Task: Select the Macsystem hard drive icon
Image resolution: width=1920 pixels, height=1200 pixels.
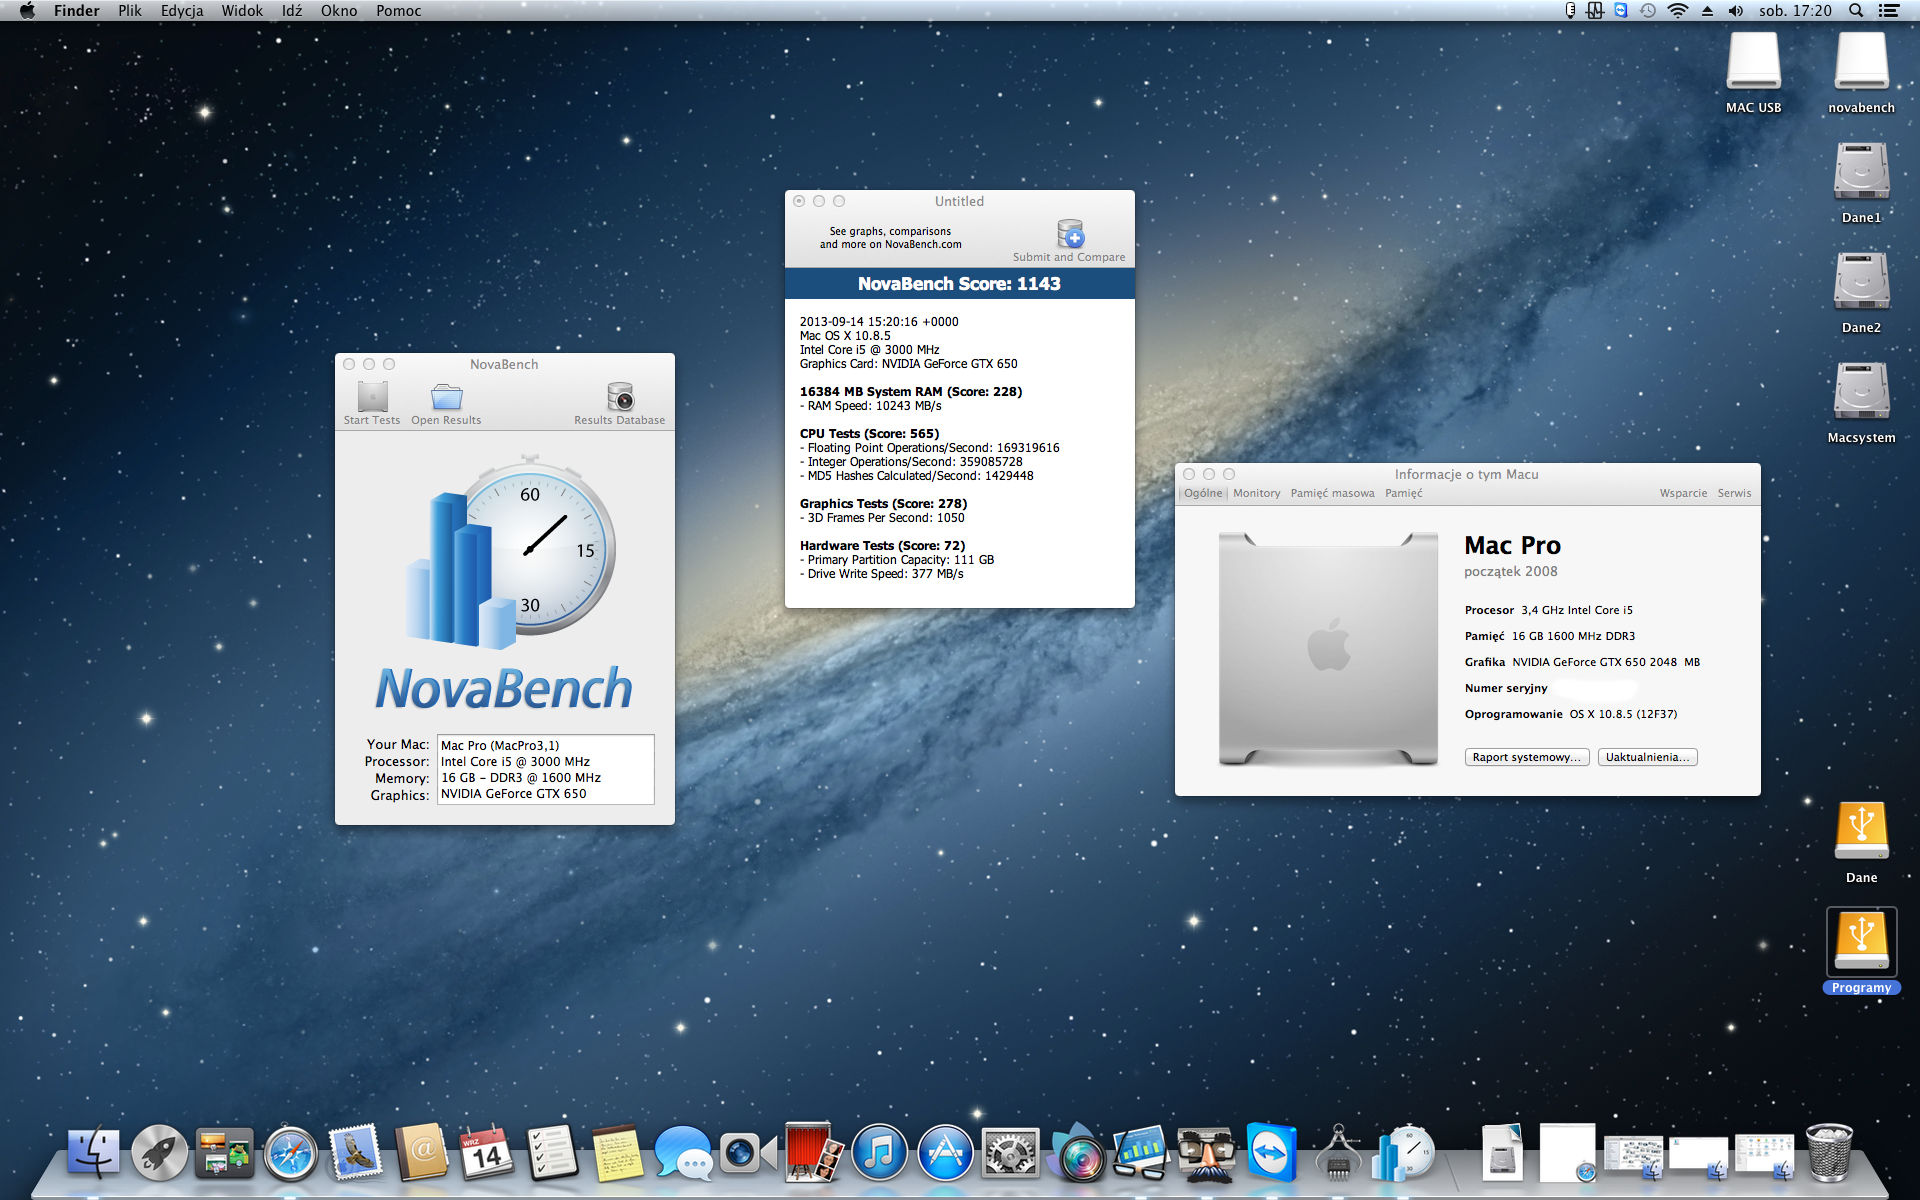Action: pyautogui.click(x=1861, y=391)
